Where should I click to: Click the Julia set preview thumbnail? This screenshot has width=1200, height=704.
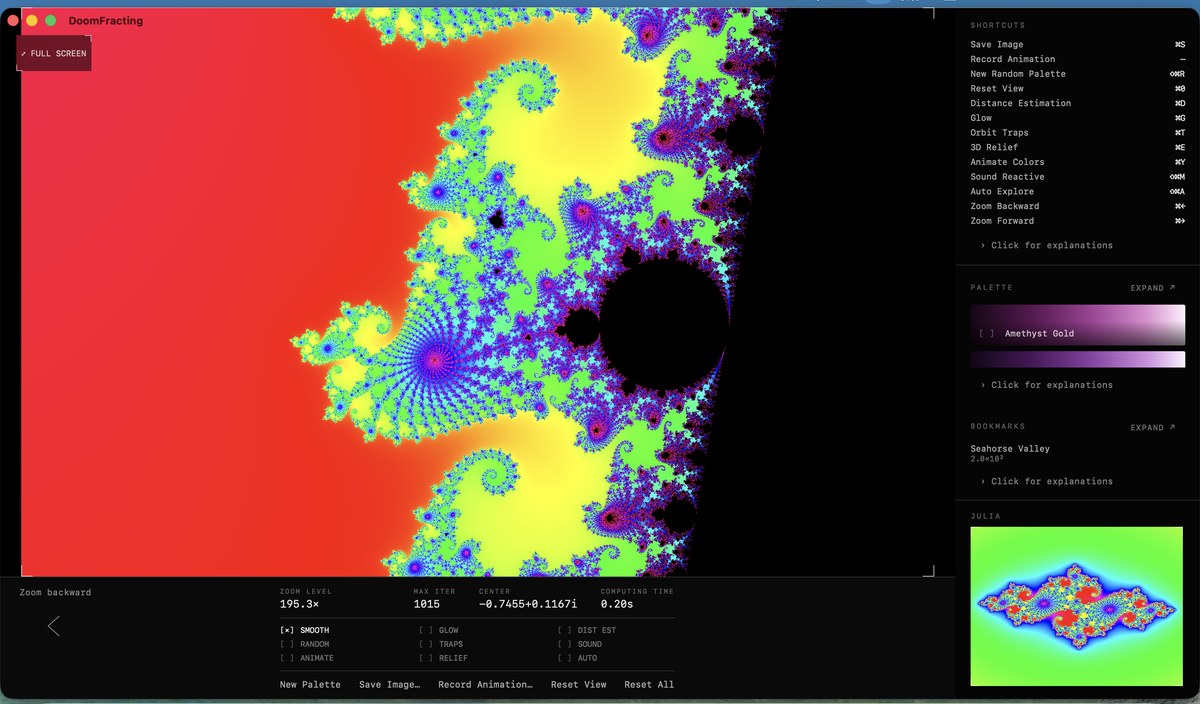[x=1078, y=607]
